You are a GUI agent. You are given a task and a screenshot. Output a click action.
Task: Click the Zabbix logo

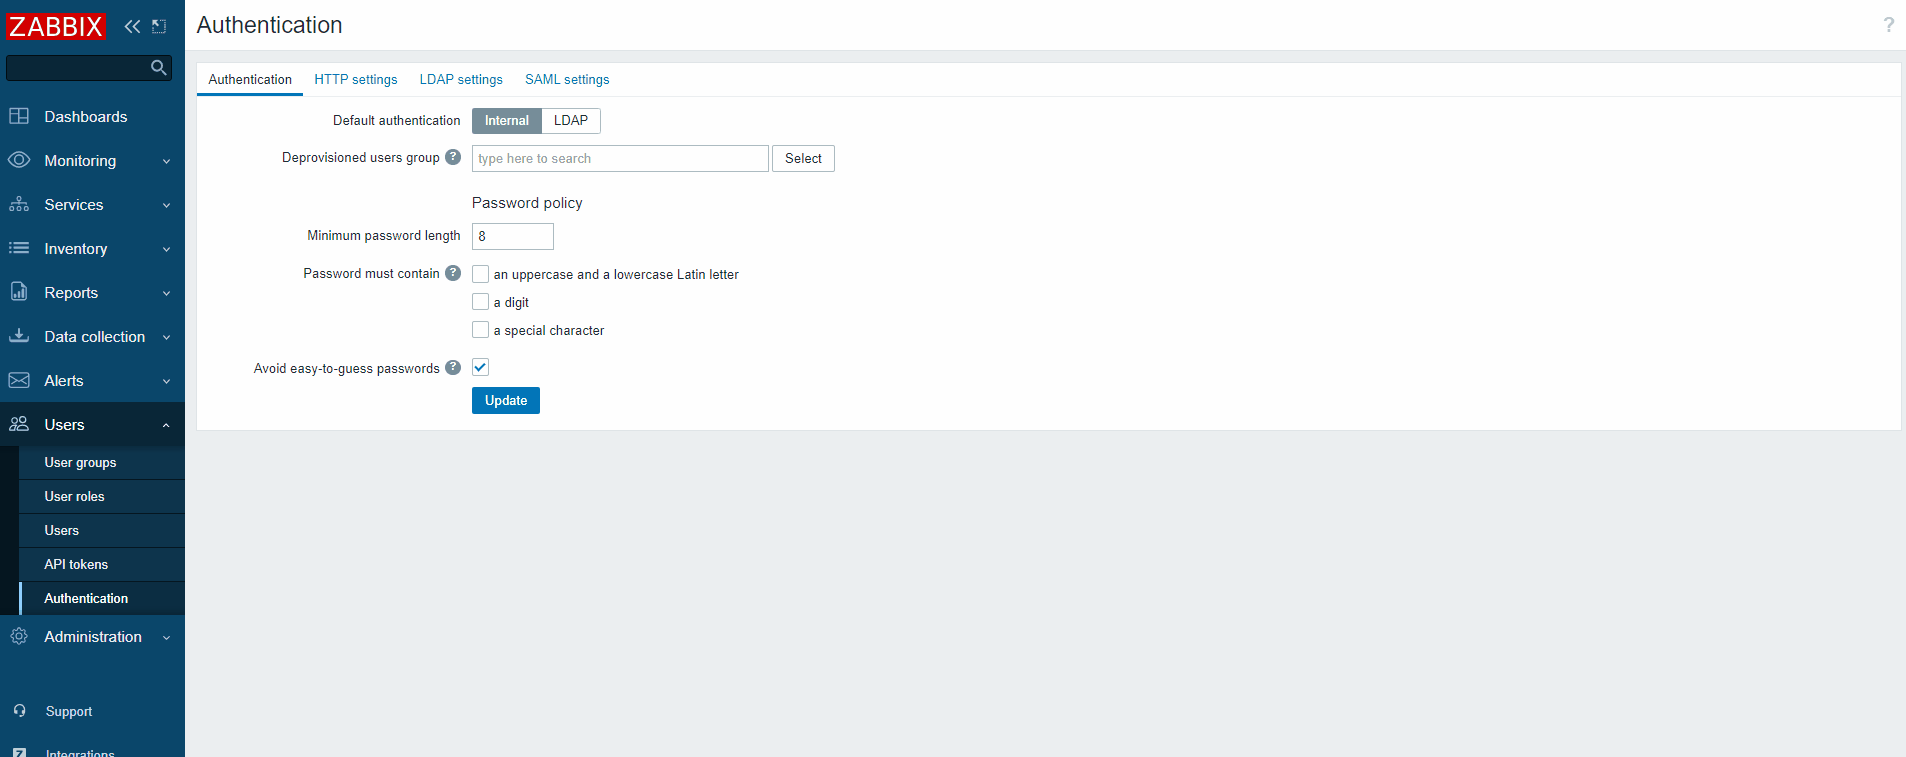(x=56, y=27)
